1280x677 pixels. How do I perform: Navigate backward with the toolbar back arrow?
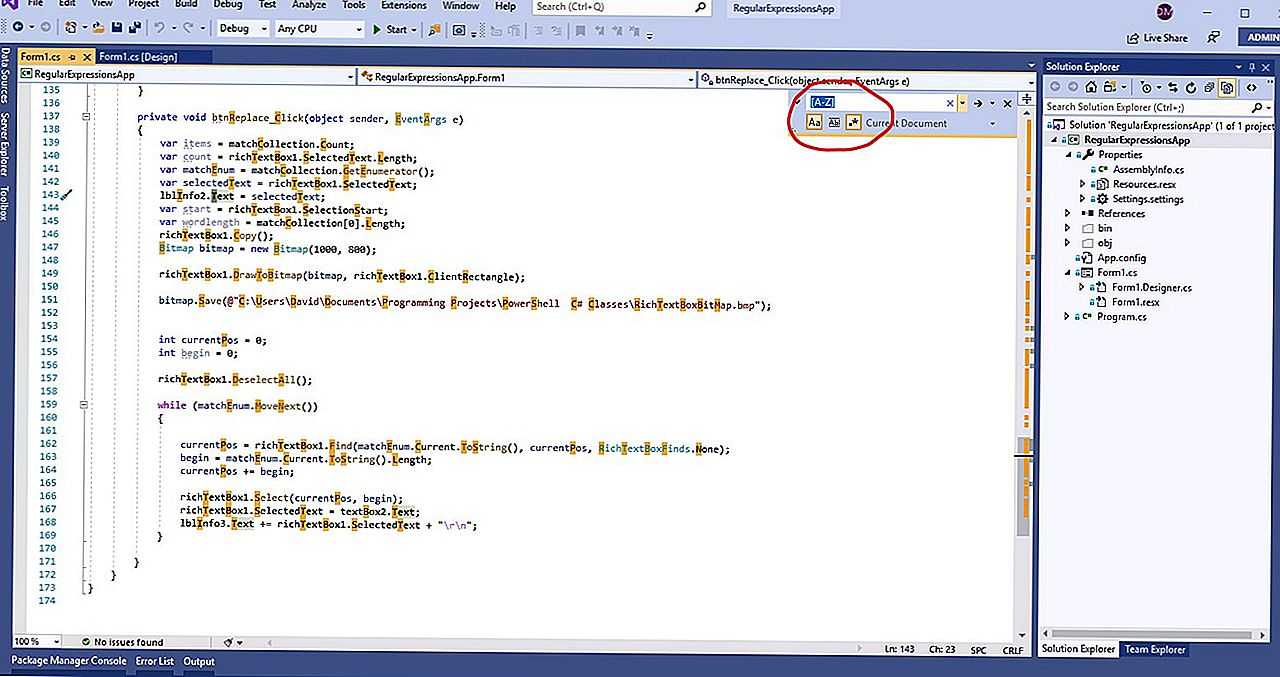coord(18,28)
